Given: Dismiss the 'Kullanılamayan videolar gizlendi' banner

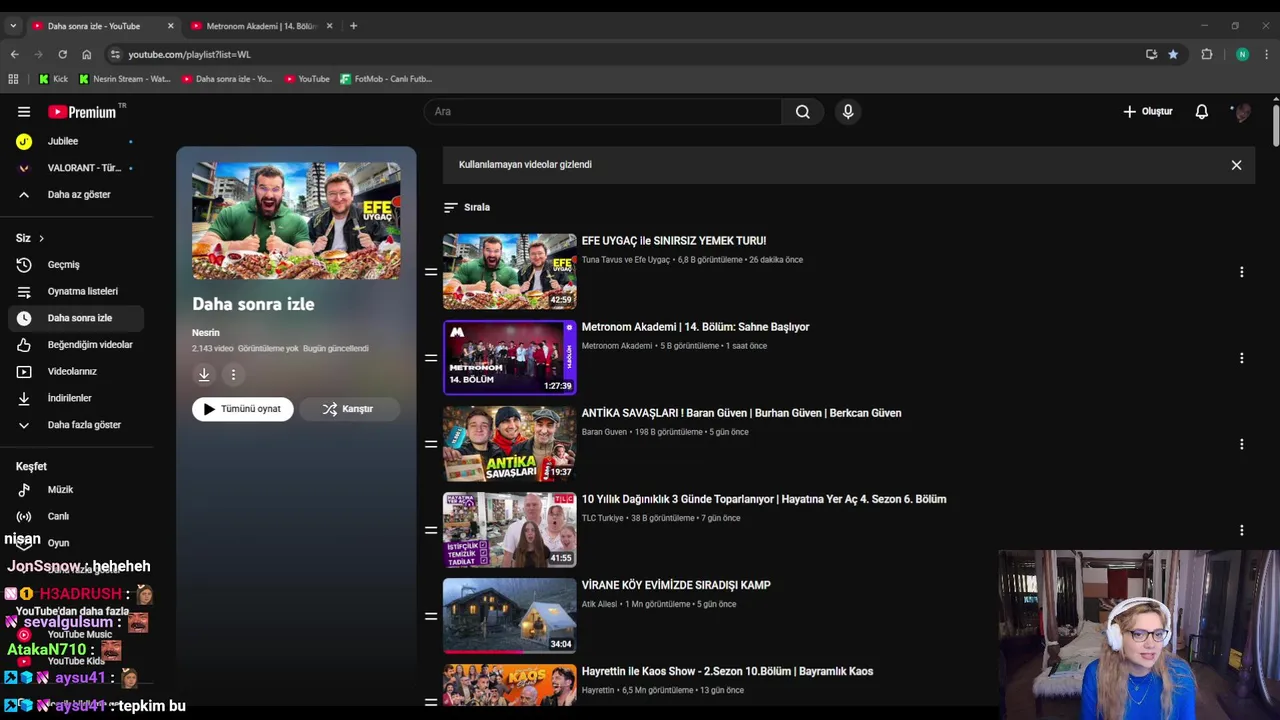Looking at the screenshot, I should pyautogui.click(x=1236, y=165).
